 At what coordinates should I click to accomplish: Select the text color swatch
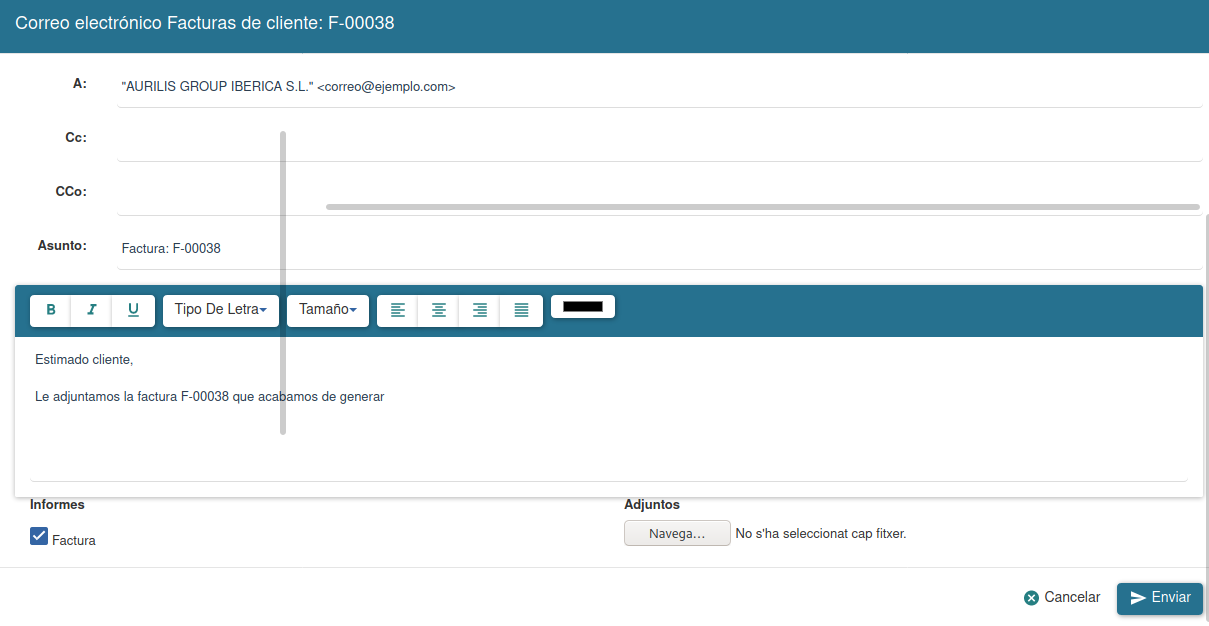coord(583,306)
